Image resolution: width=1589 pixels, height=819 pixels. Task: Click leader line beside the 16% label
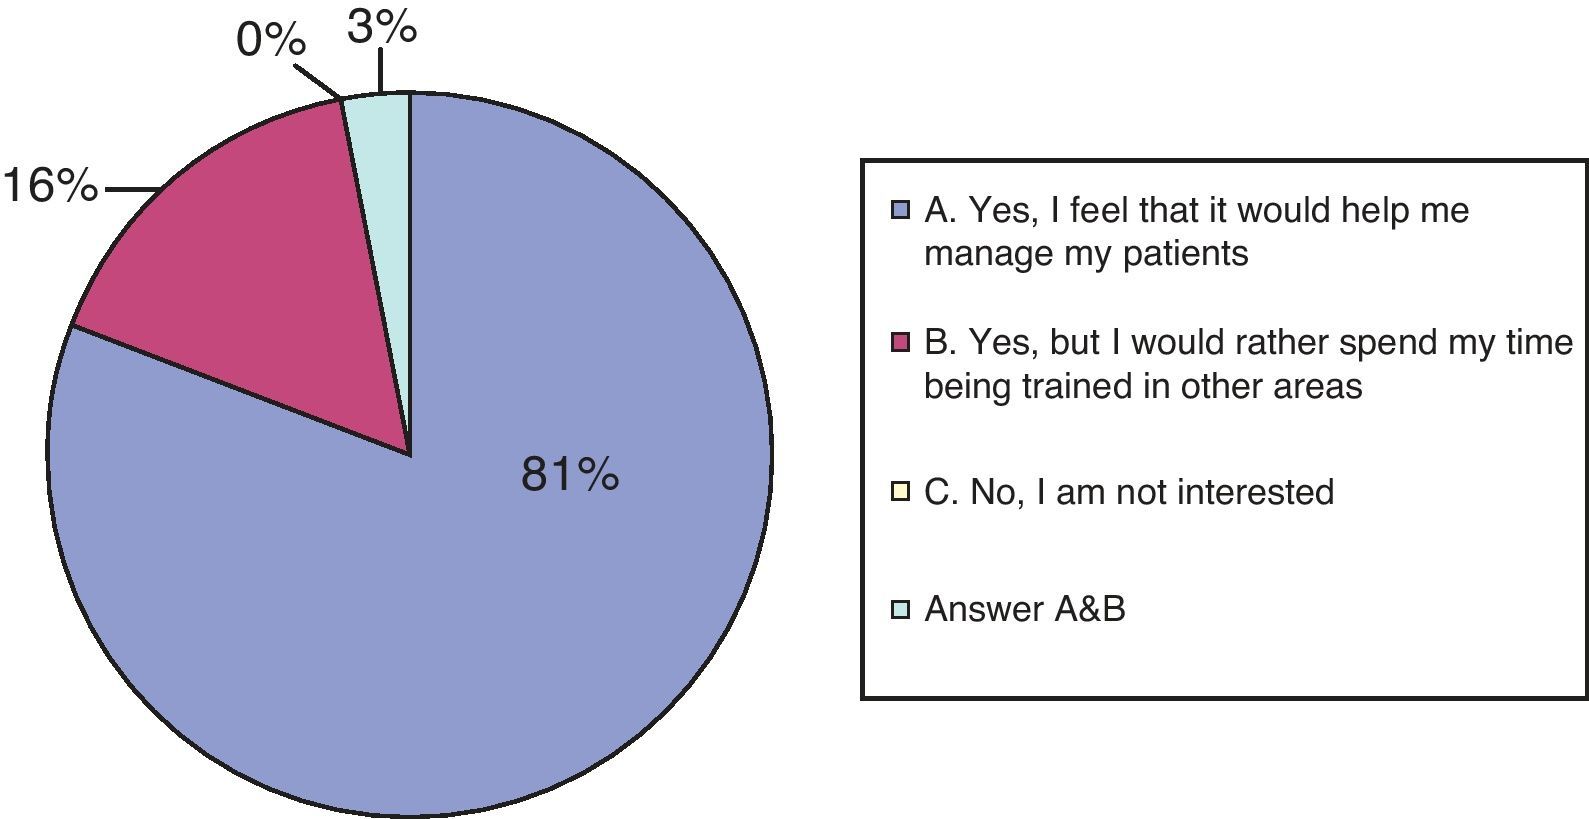[132, 189]
